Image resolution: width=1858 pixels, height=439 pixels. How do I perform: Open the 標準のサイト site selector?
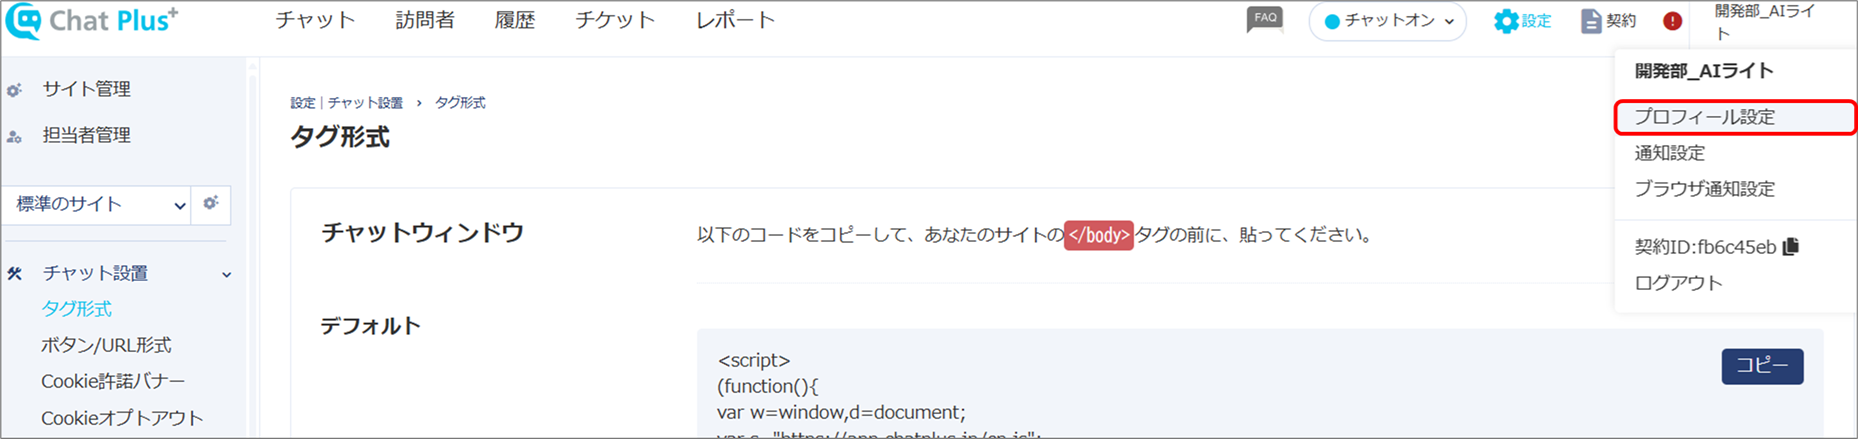pyautogui.click(x=97, y=204)
